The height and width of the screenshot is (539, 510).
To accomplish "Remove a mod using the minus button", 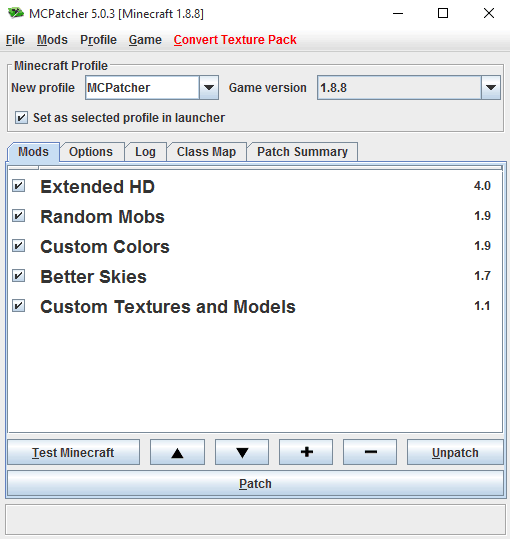I will pyautogui.click(x=370, y=452).
